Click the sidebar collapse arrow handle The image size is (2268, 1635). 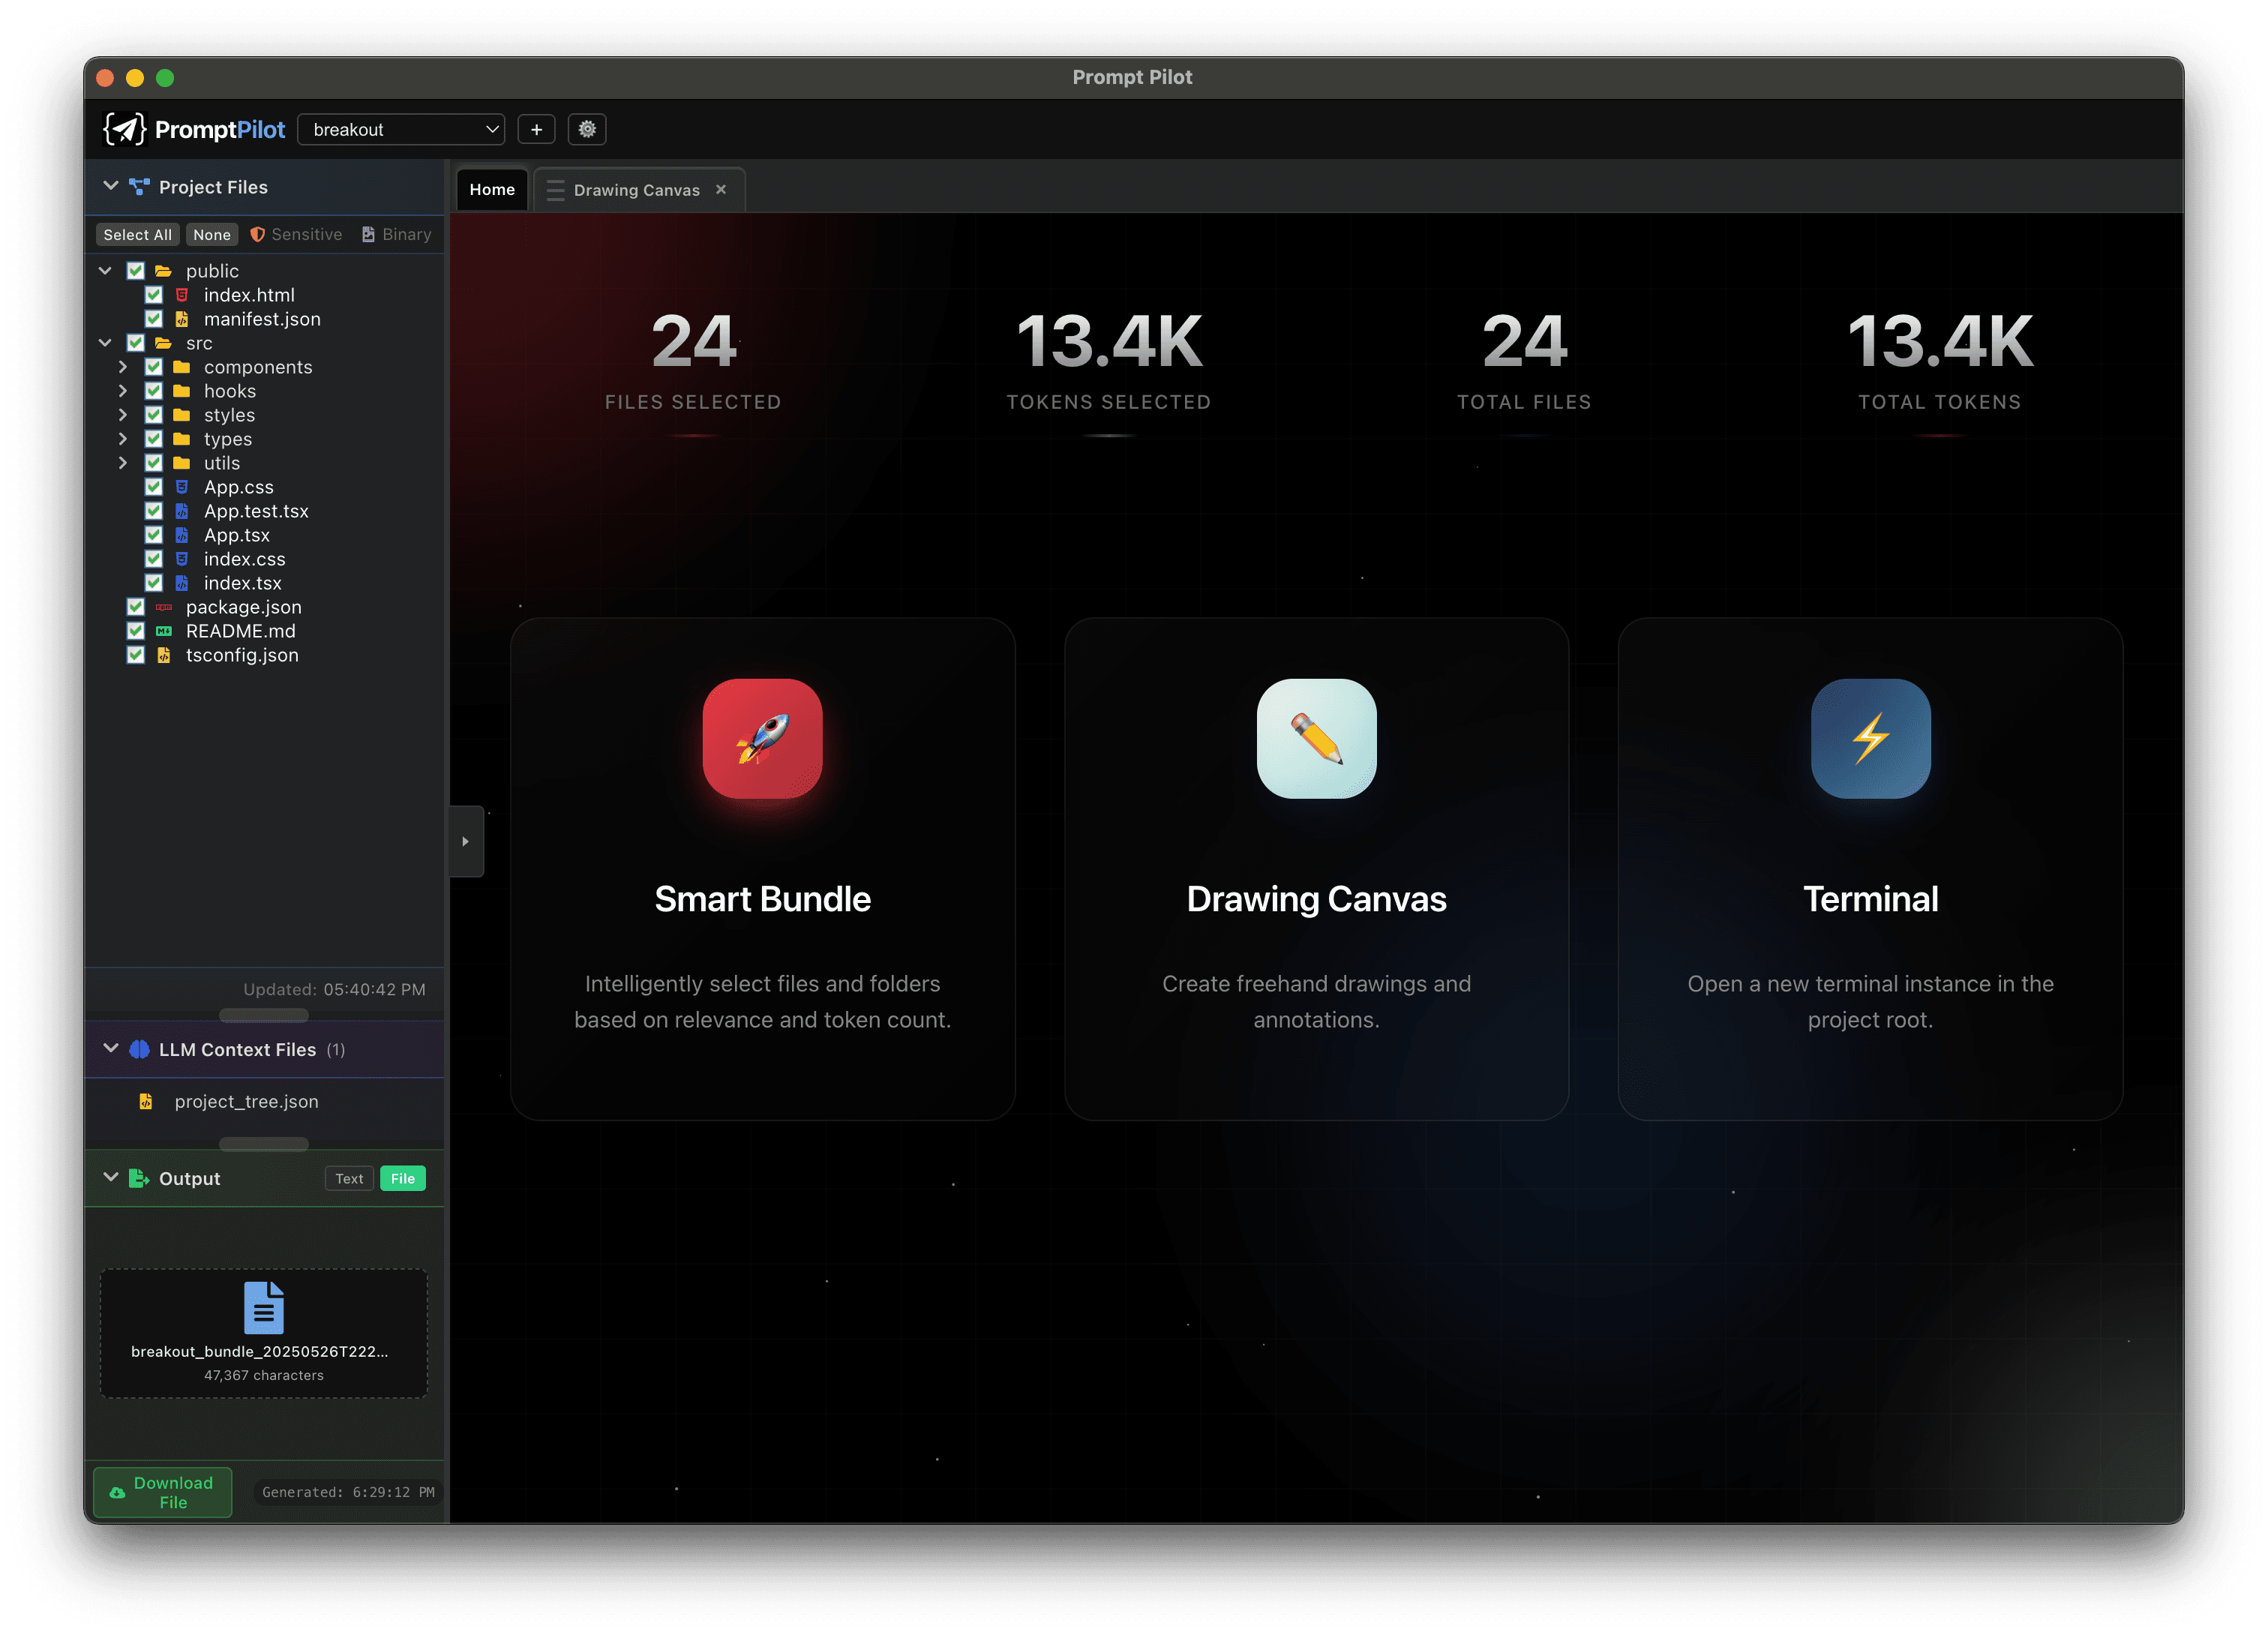pos(466,841)
